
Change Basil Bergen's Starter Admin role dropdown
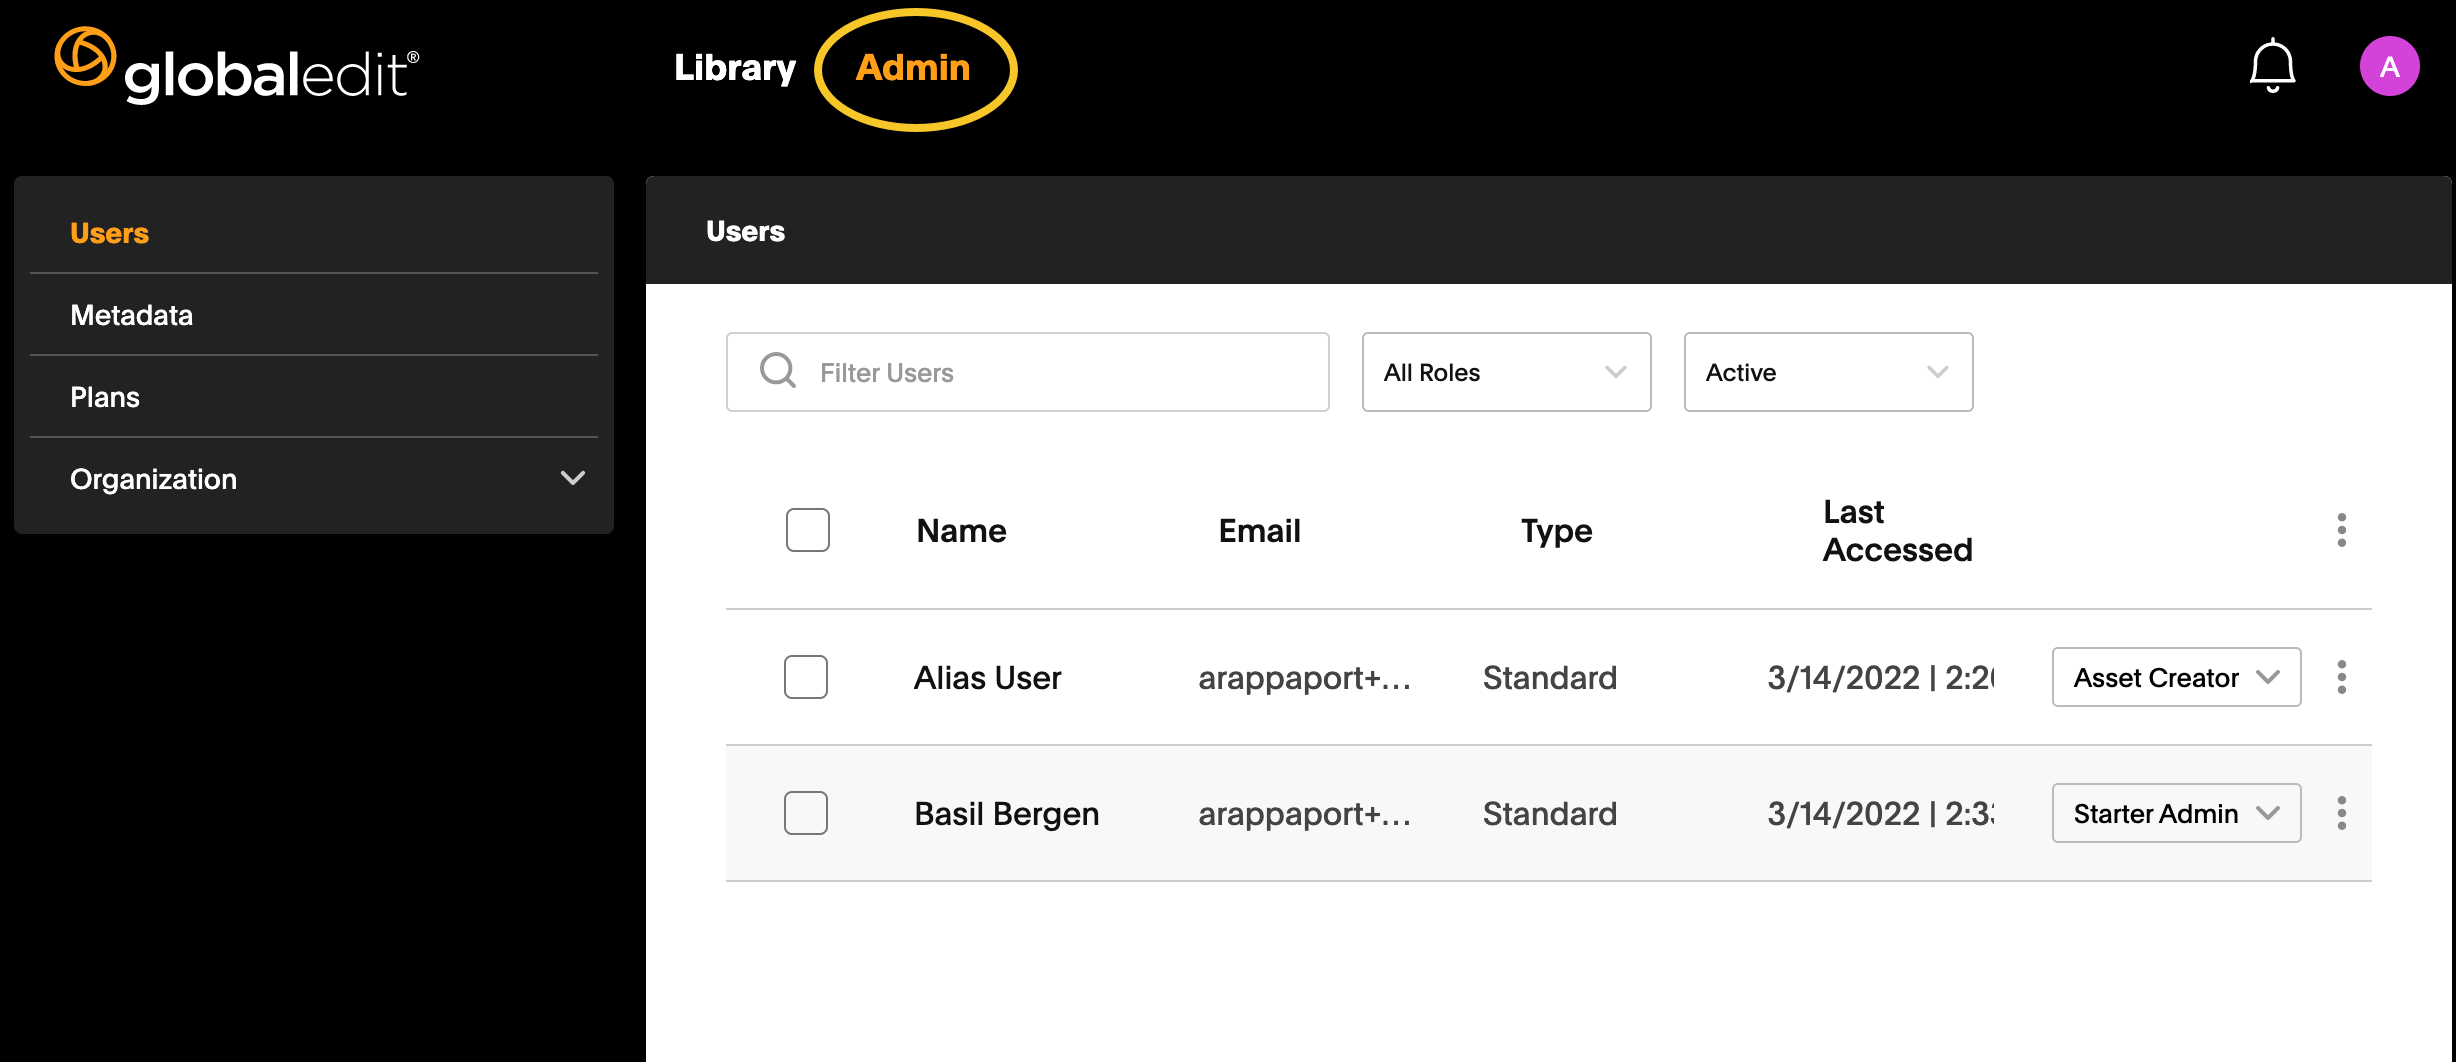[2176, 813]
